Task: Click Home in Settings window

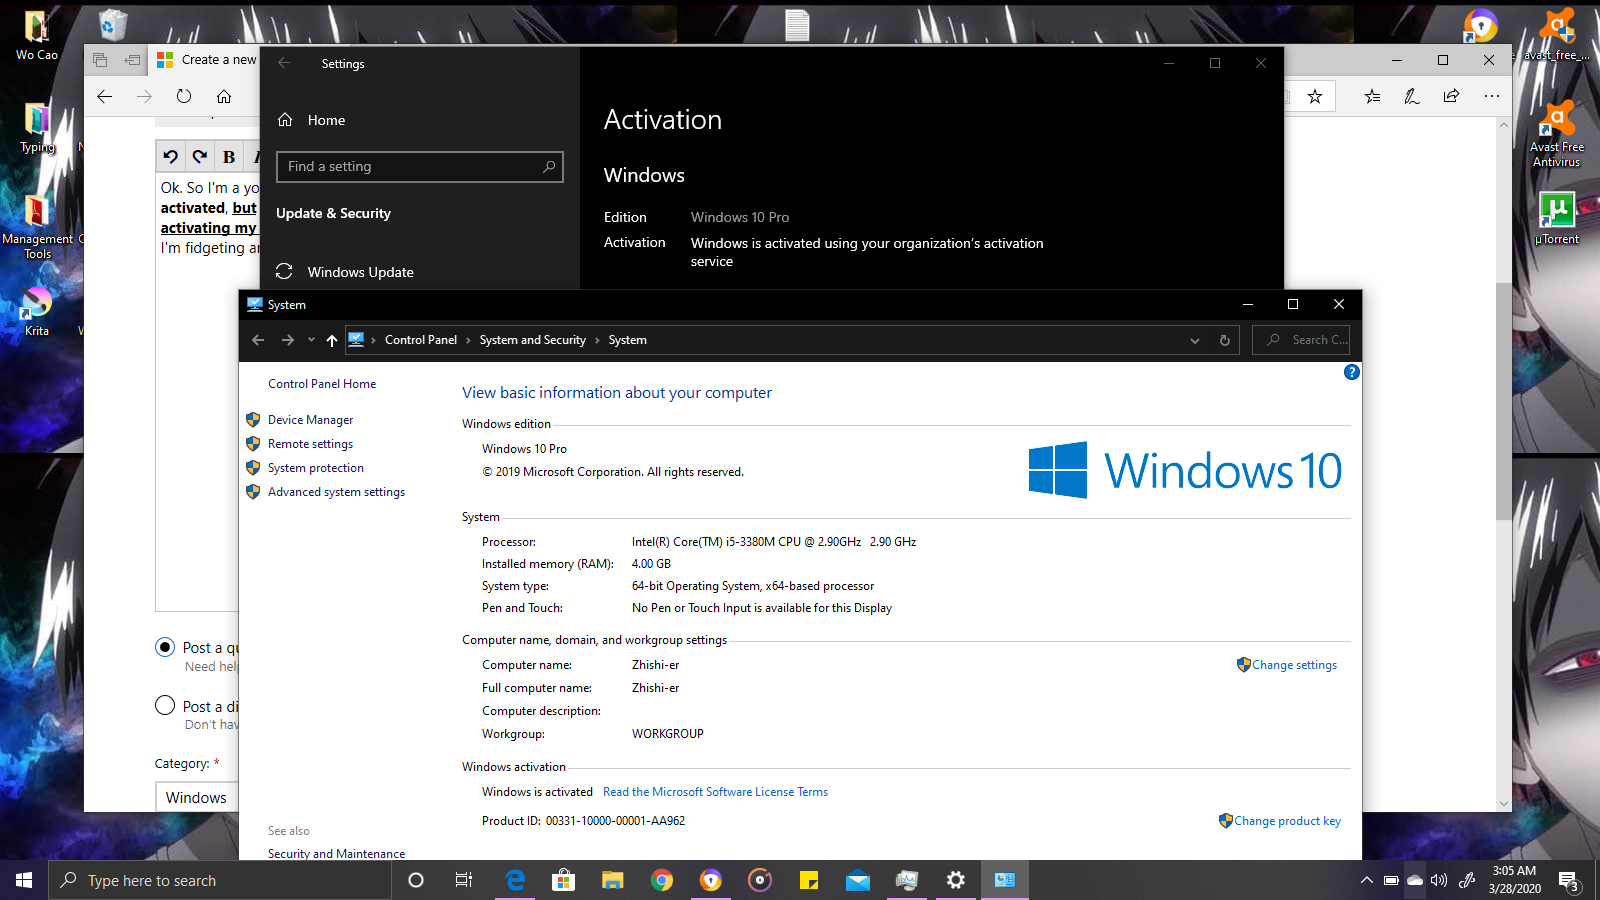Action: tap(326, 120)
